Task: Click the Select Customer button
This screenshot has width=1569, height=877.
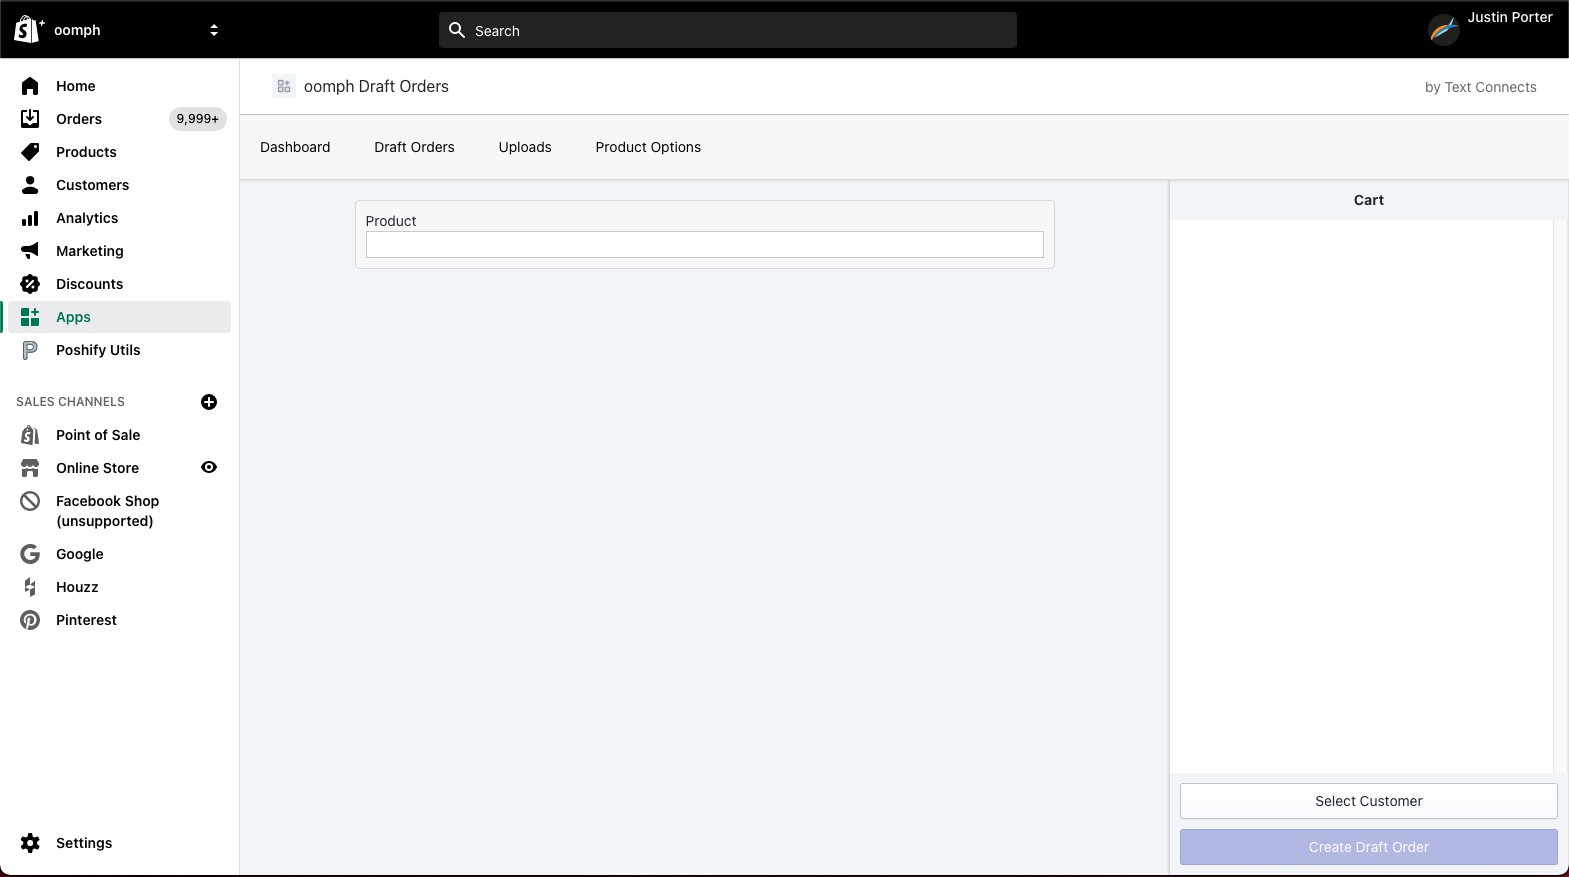Action: (1368, 801)
